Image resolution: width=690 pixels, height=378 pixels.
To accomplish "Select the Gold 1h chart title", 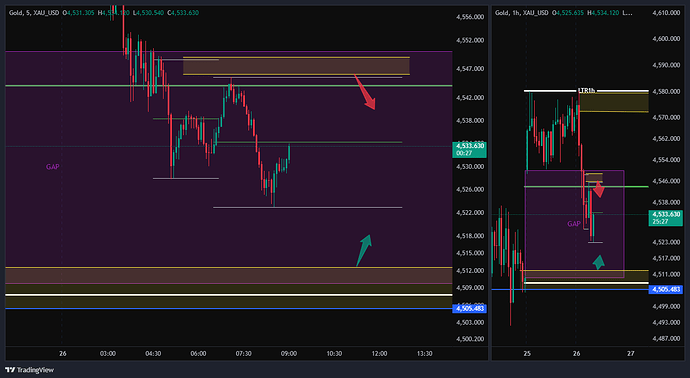I will point(522,13).
